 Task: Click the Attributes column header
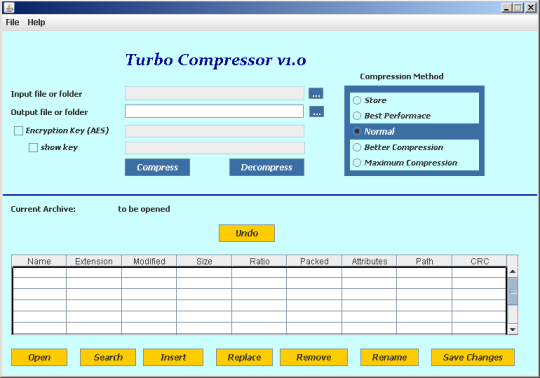[369, 261]
